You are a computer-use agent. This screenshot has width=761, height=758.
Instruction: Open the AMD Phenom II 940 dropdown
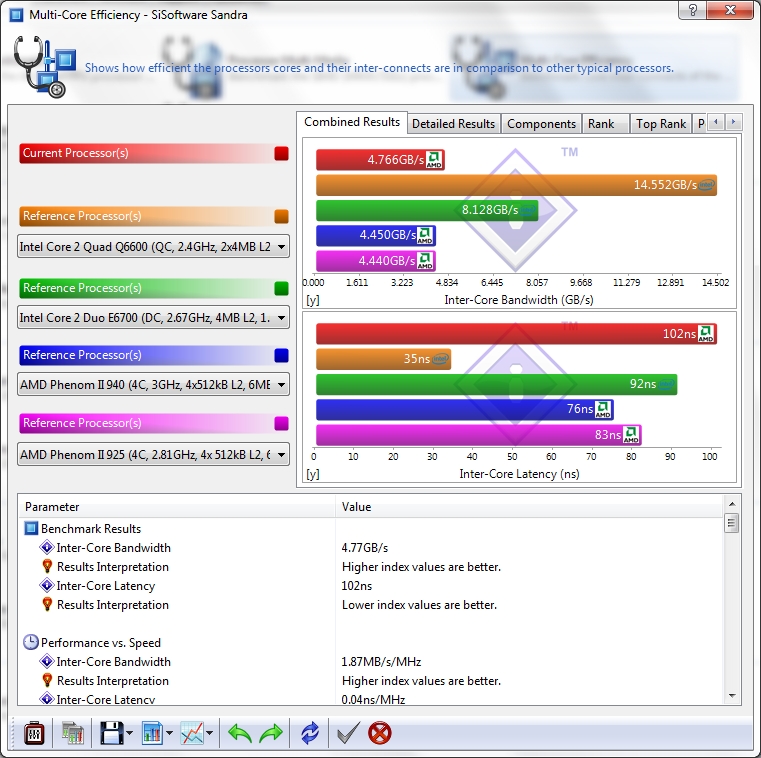click(153, 384)
